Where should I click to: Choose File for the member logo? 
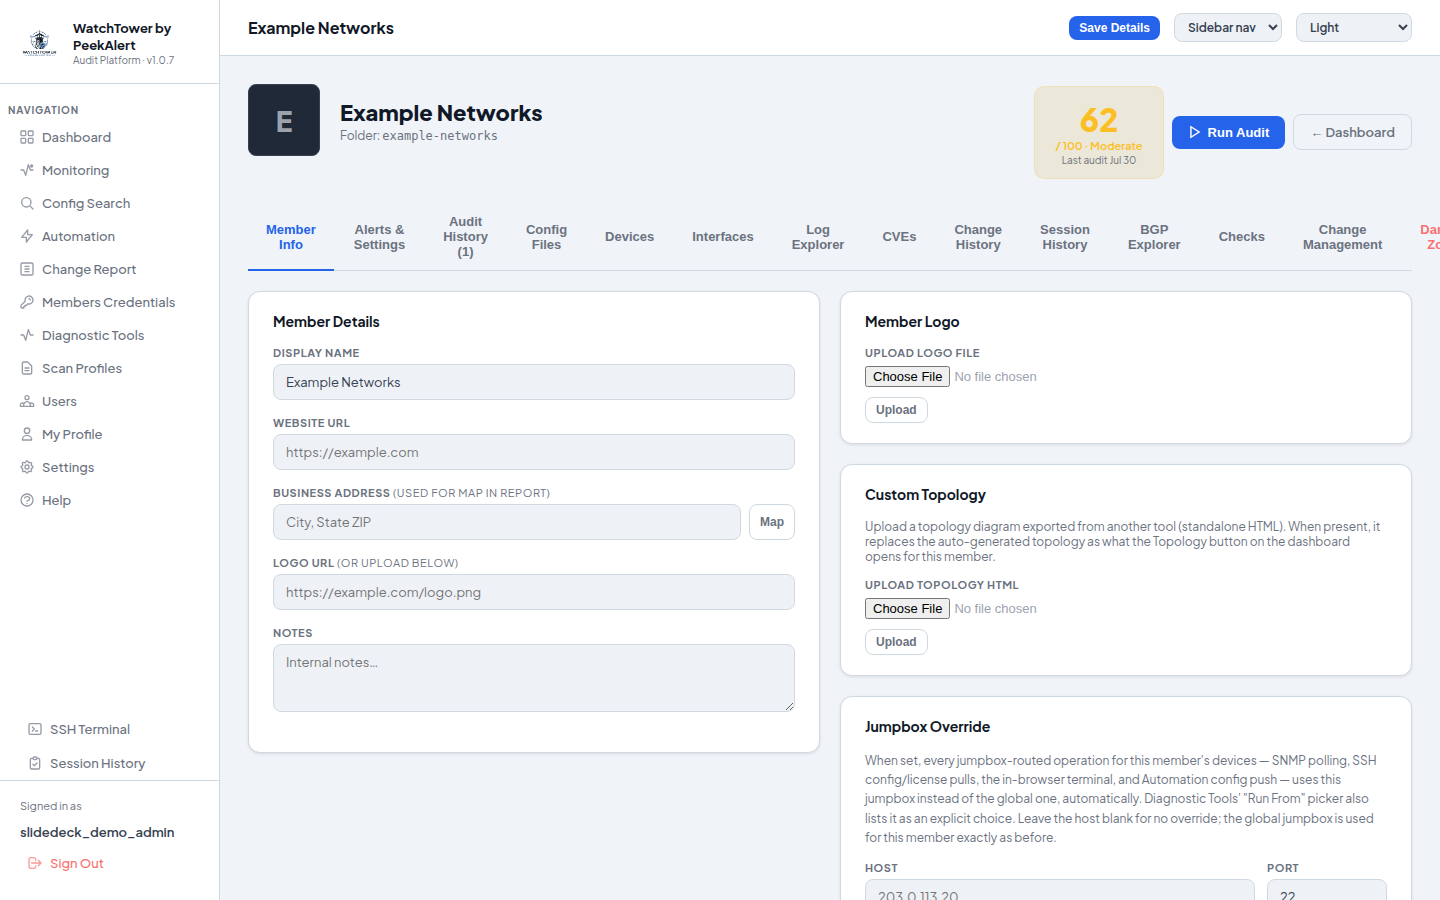click(x=907, y=377)
